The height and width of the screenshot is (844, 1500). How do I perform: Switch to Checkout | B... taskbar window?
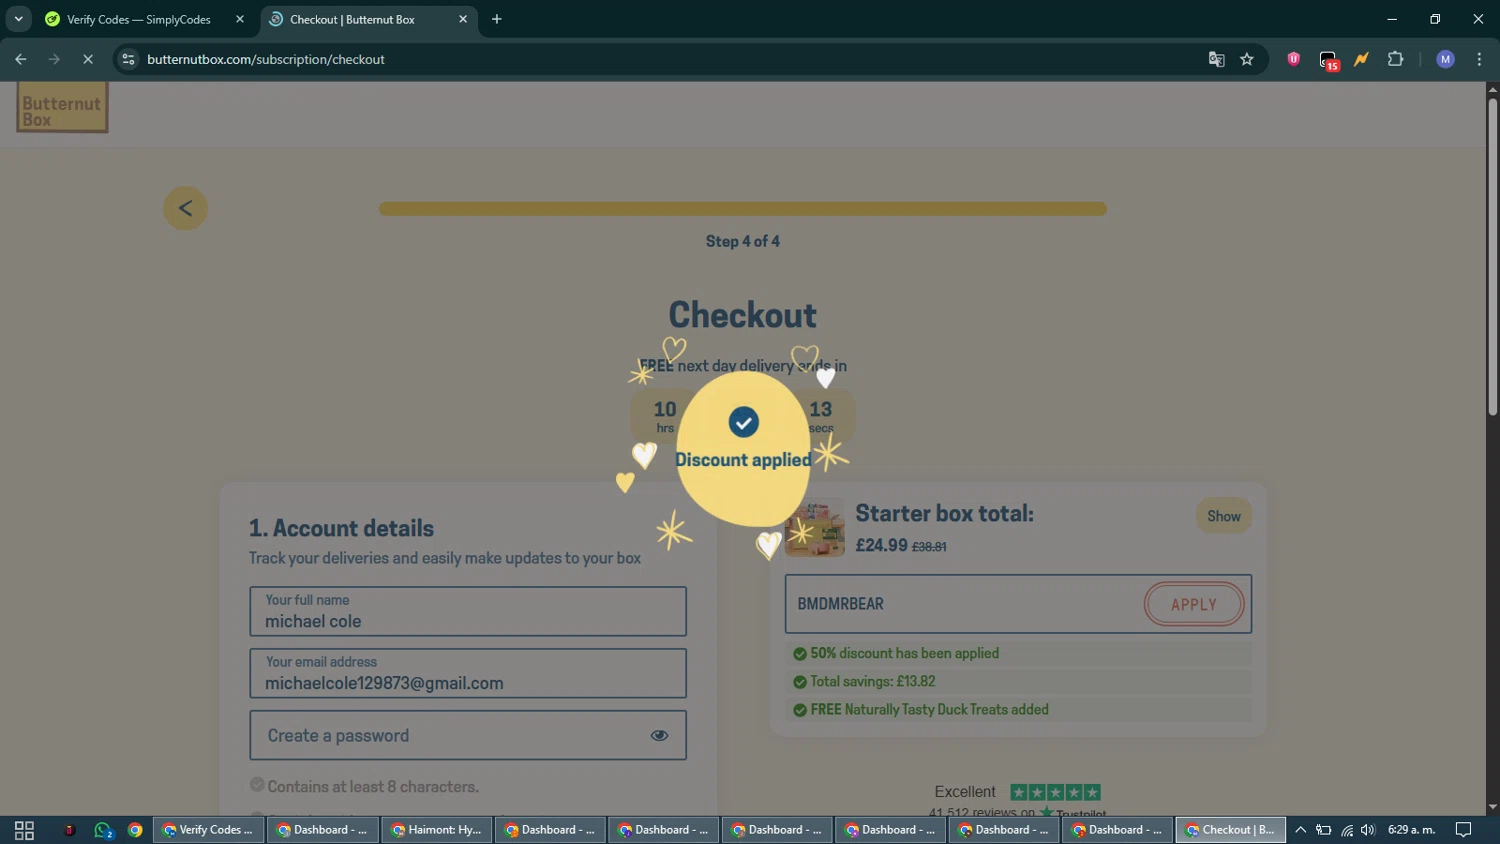[1230, 830]
